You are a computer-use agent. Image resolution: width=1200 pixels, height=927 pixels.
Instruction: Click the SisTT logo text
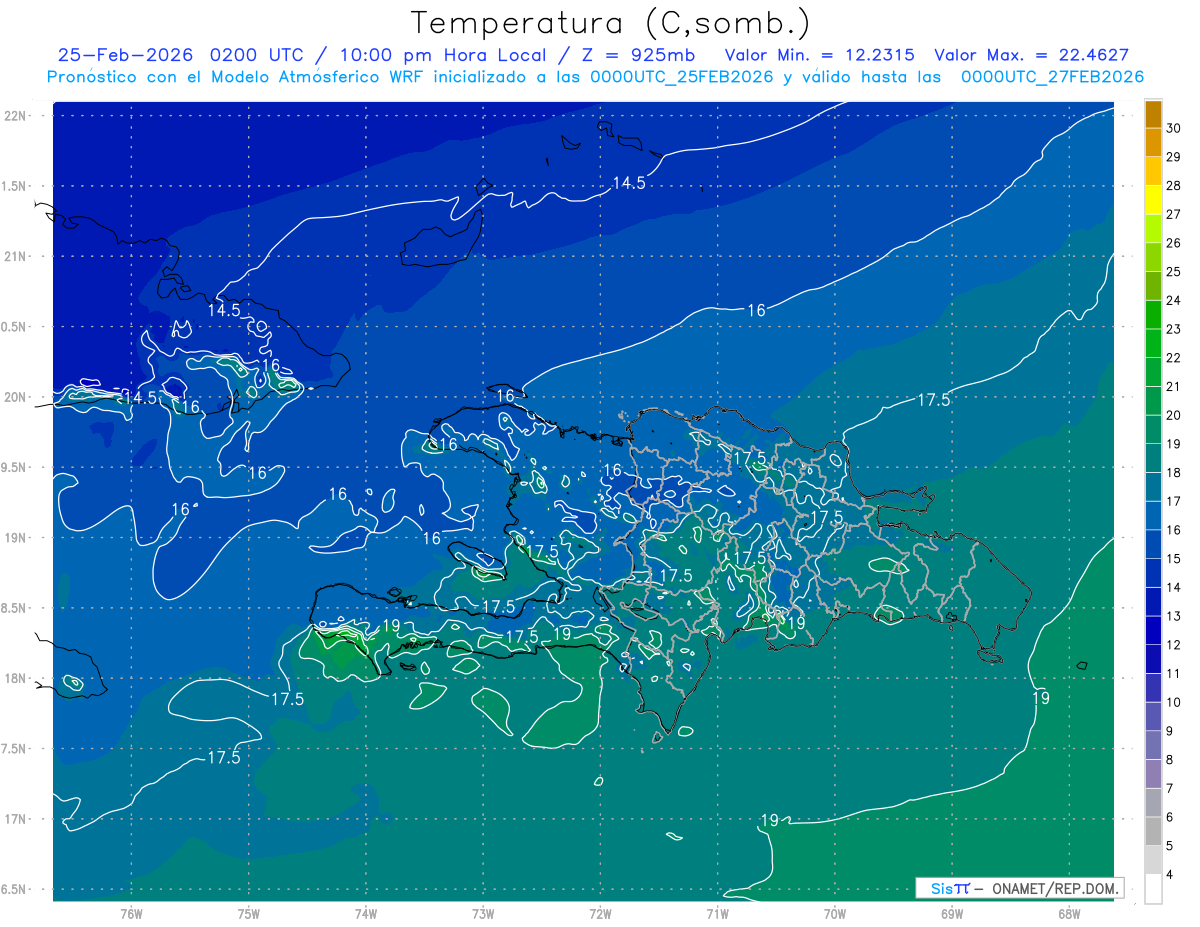[x=949, y=888]
